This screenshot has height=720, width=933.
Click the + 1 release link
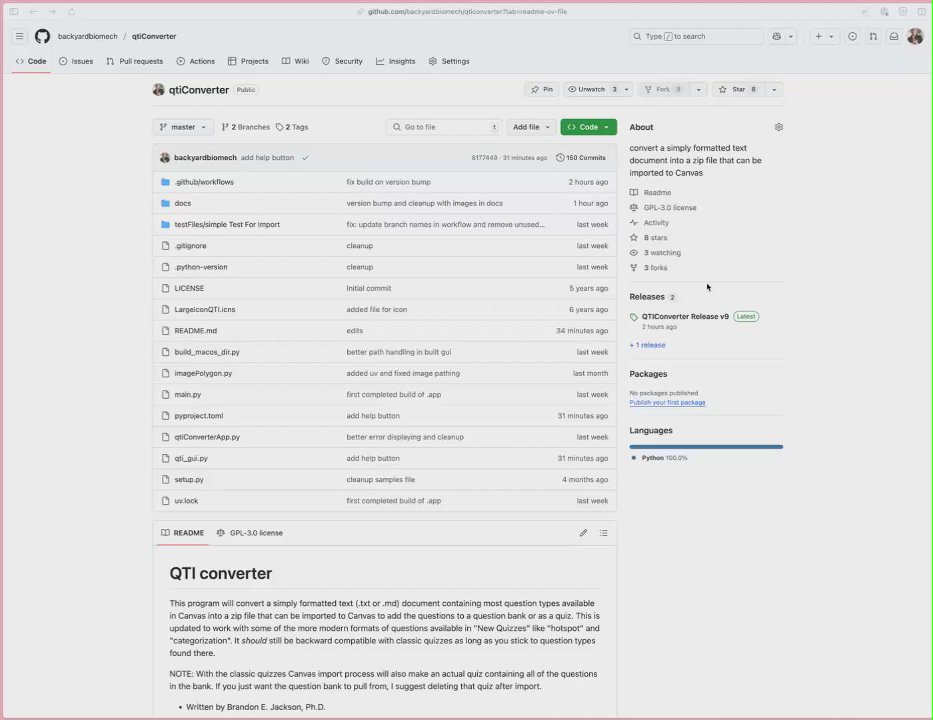pyautogui.click(x=647, y=345)
